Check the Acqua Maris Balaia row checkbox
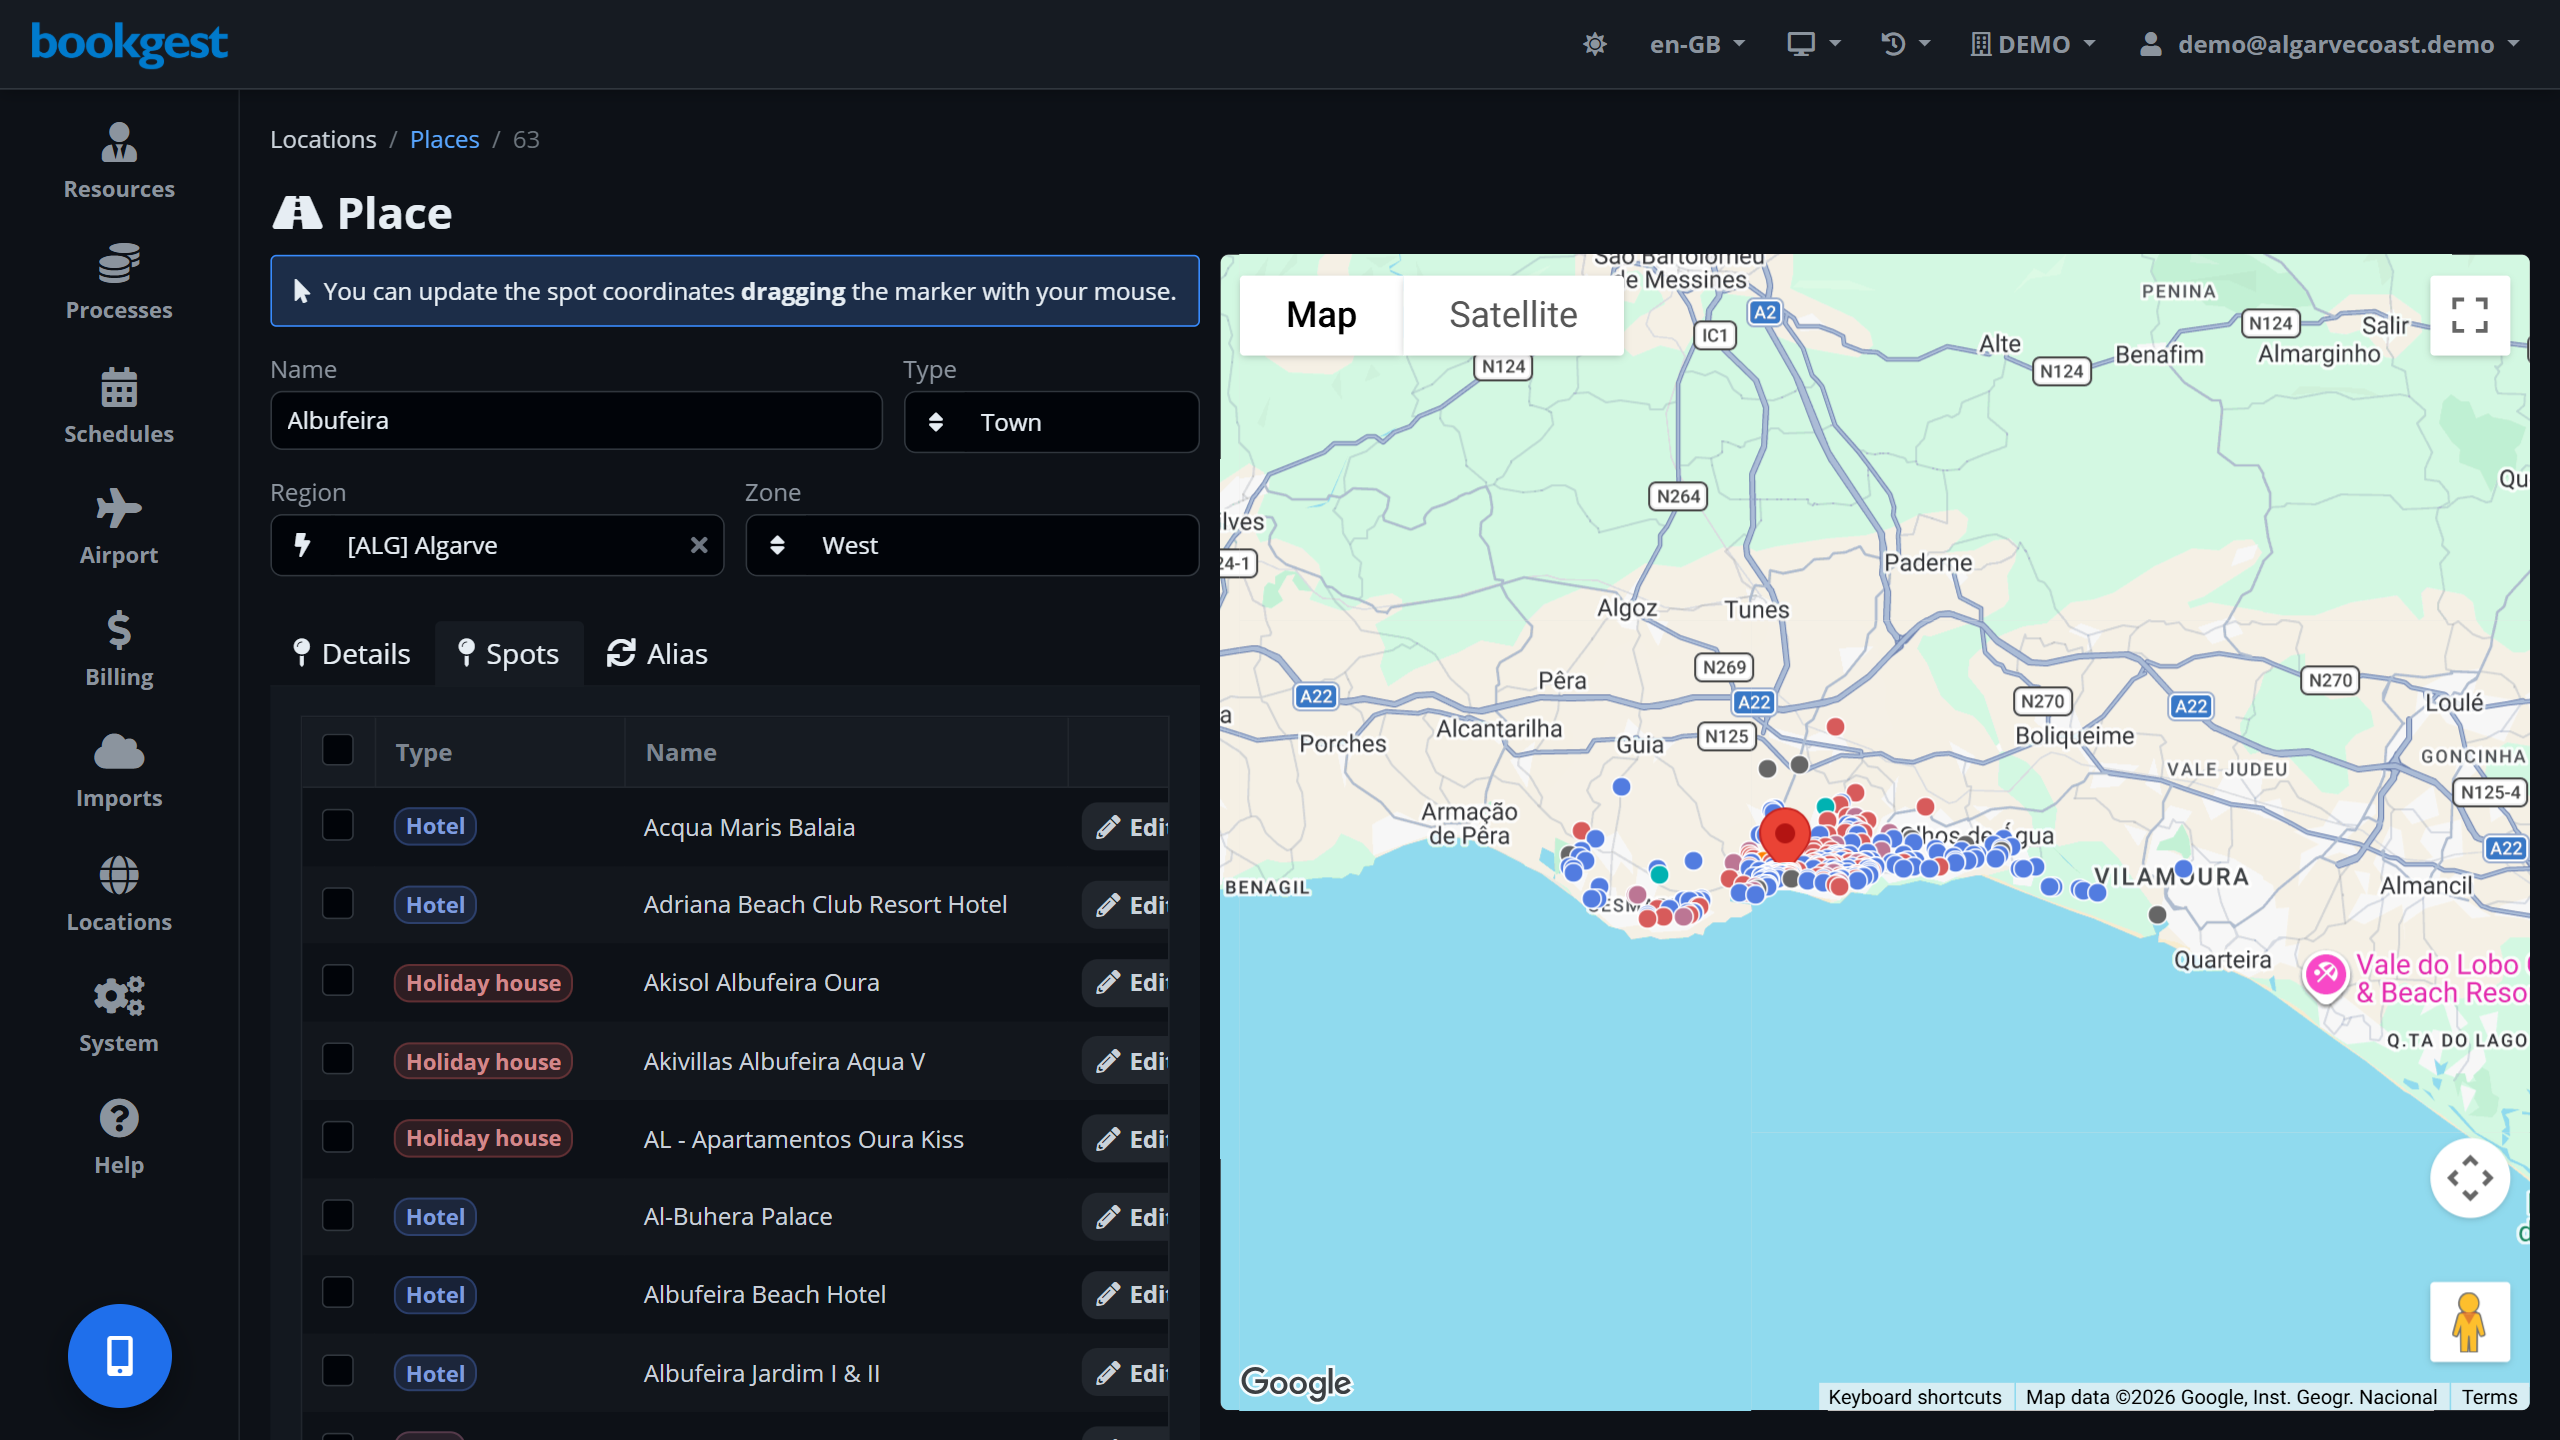Image resolution: width=2560 pixels, height=1440 pixels. click(338, 826)
